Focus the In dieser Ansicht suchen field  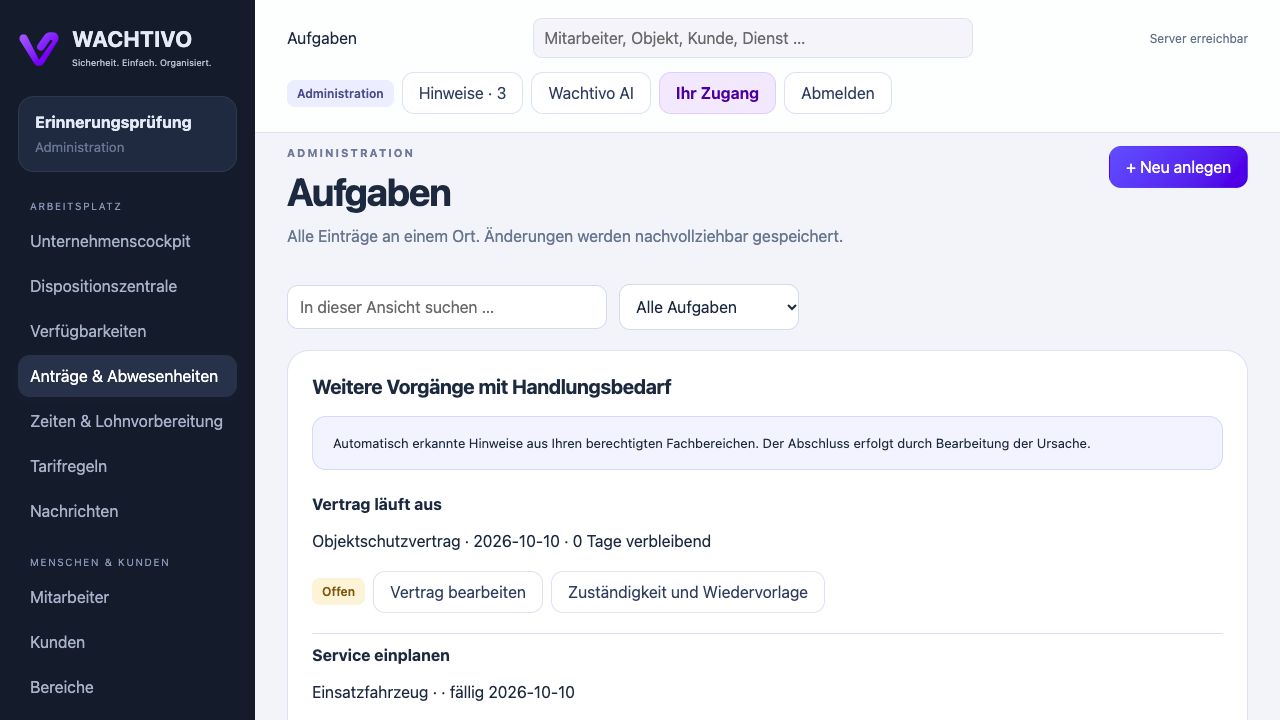447,307
